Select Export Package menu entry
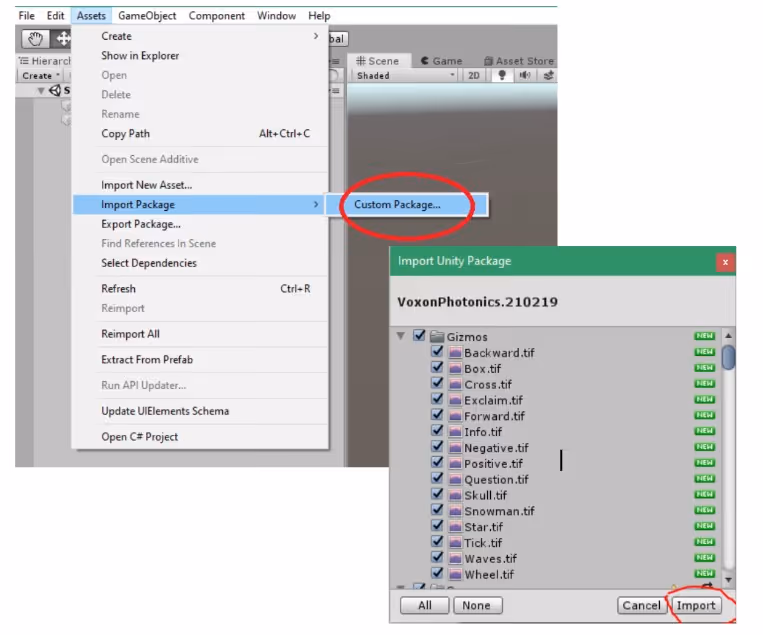 coord(200,224)
